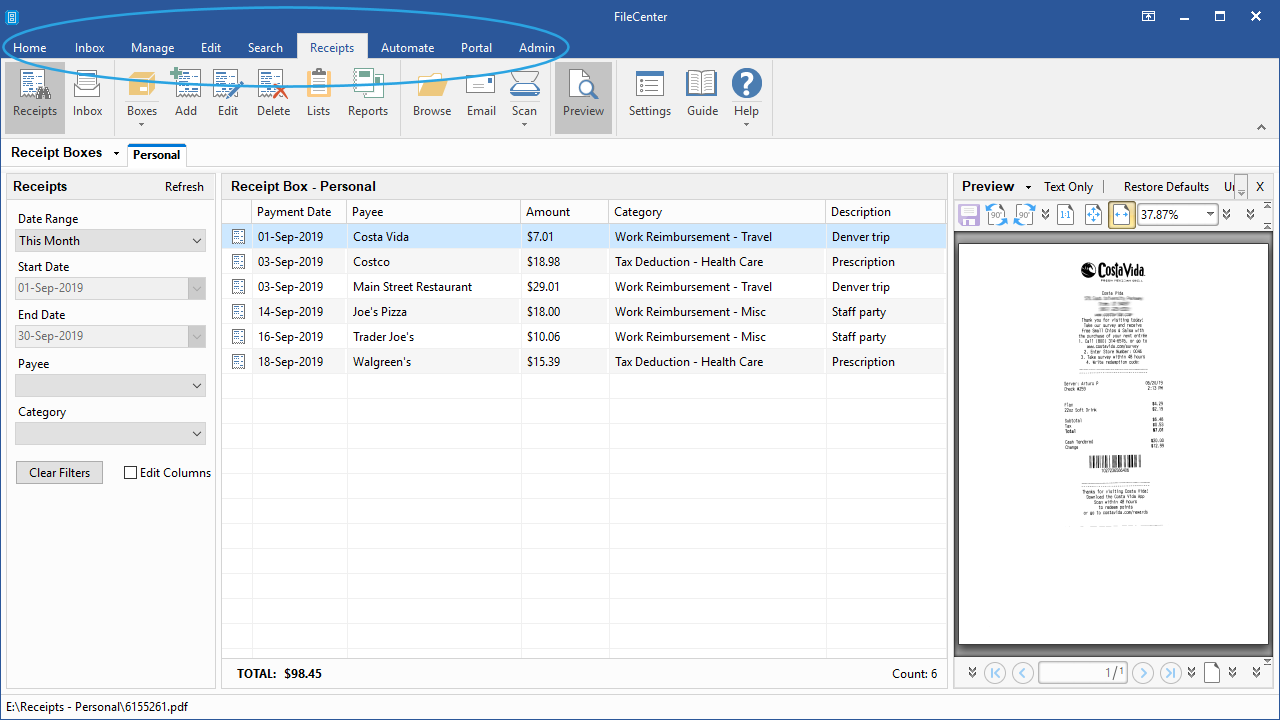
Task: Click the Add receipt icon
Action: [x=186, y=94]
